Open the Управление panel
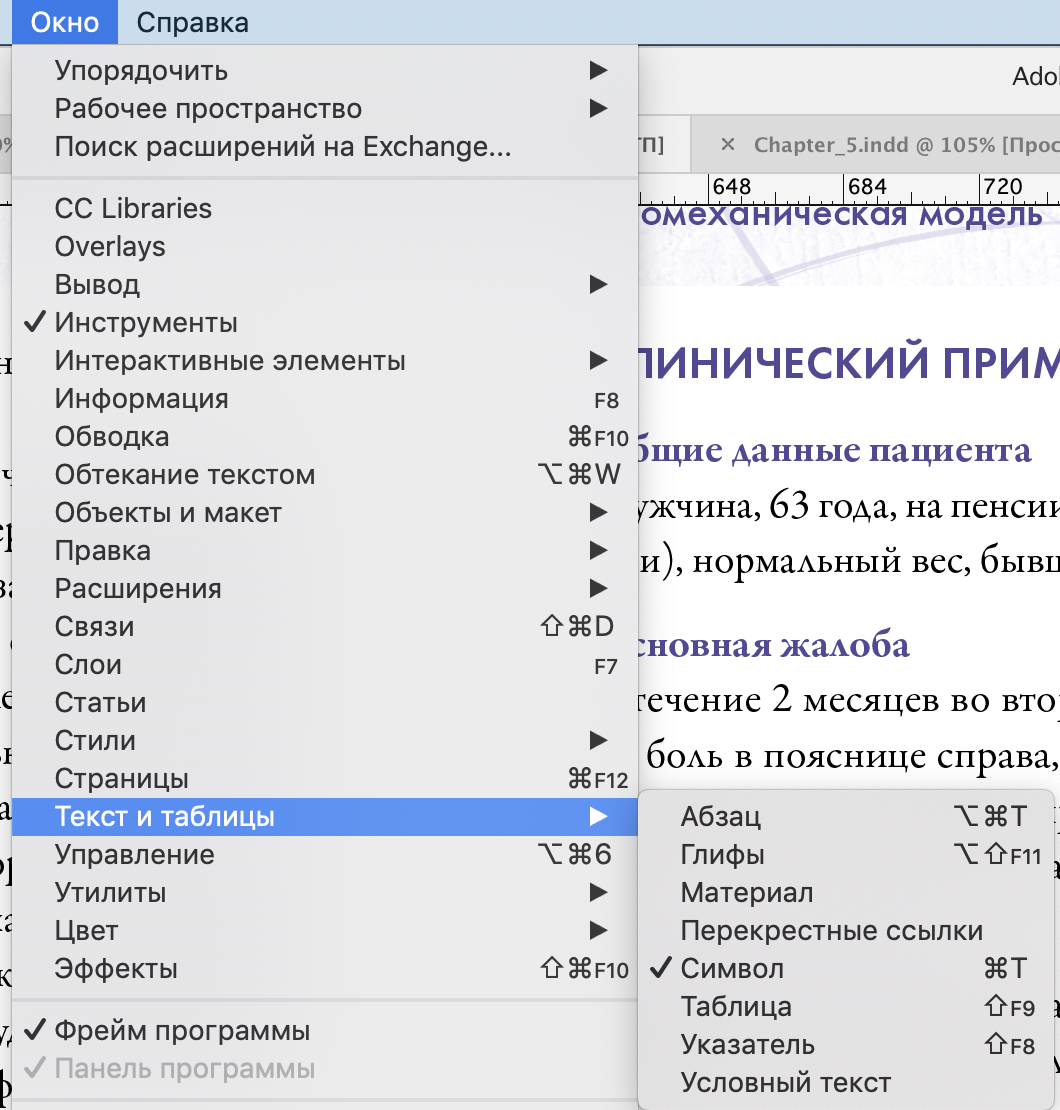 (325, 854)
